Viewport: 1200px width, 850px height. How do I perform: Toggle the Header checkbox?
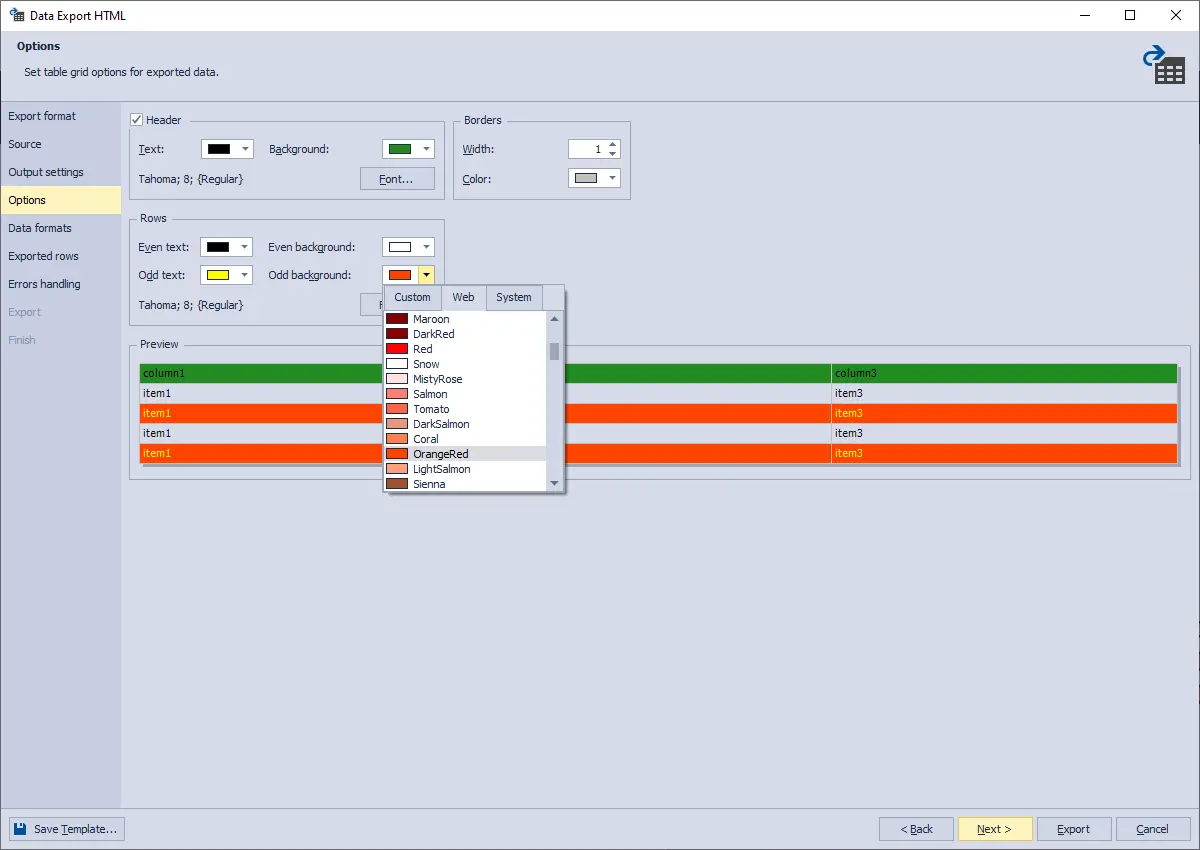[x=134, y=119]
